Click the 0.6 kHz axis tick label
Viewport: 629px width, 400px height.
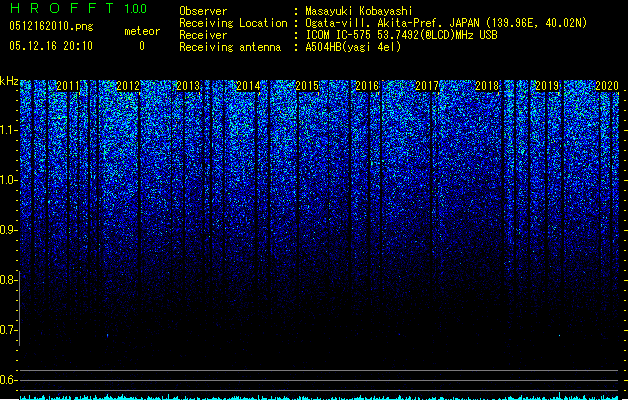tap(9, 380)
